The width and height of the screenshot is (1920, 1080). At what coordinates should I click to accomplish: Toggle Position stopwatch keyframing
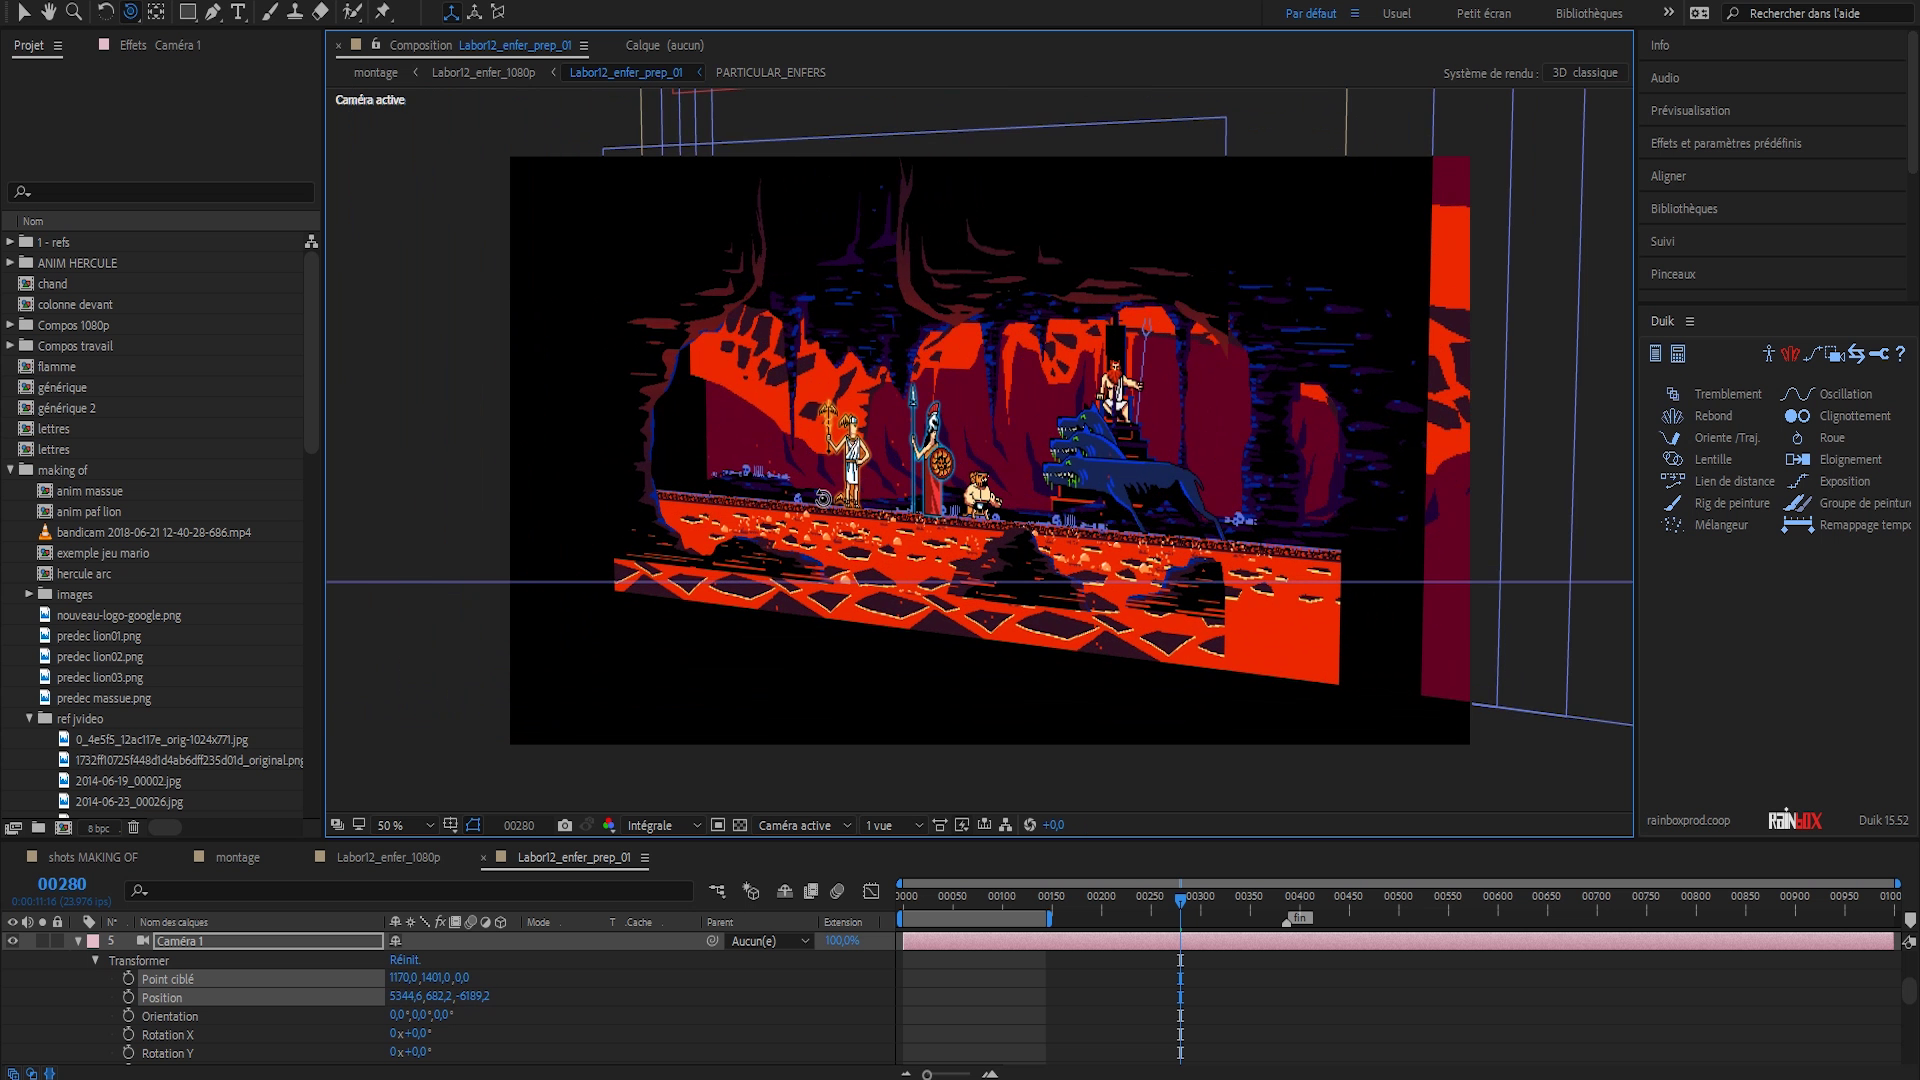point(128,997)
